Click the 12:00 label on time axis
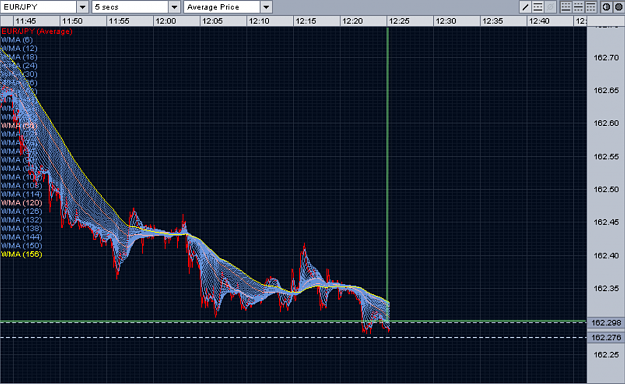Screen dimensions: 625x384 pos(165,21)
